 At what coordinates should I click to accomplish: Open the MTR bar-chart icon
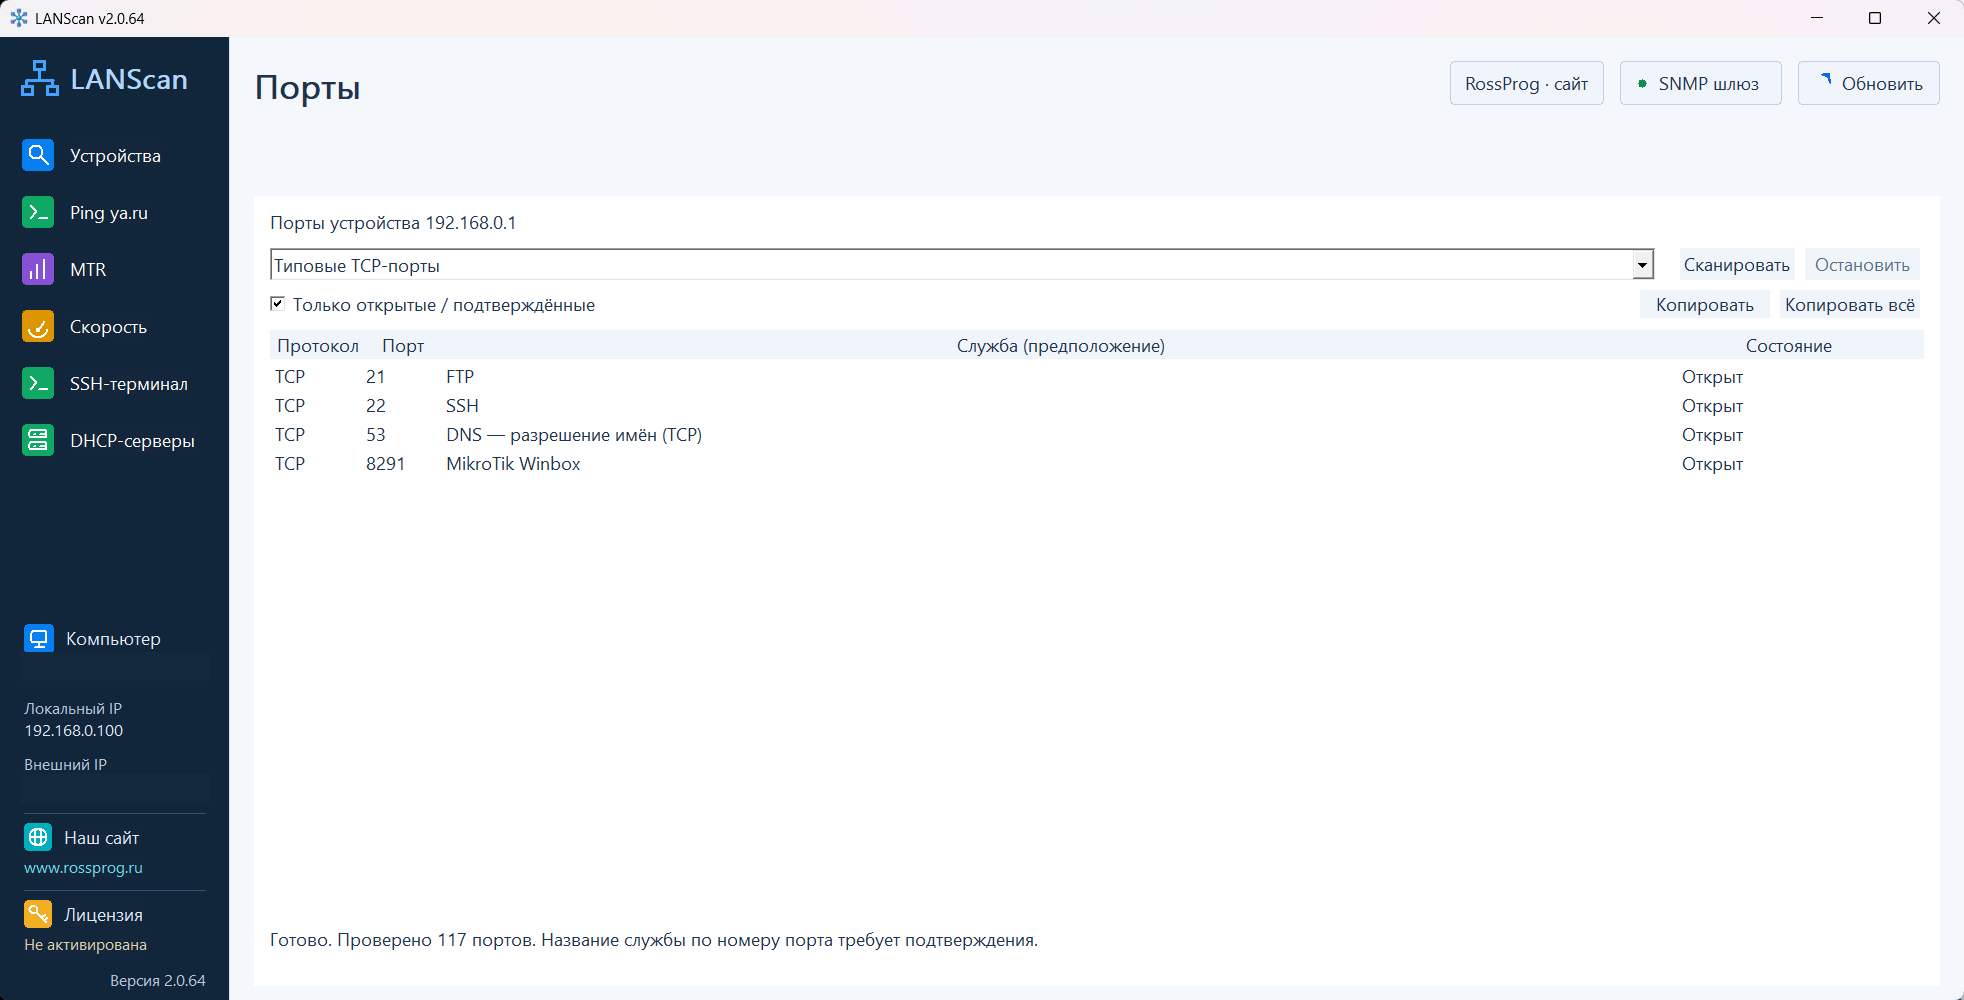coord(38,269)
